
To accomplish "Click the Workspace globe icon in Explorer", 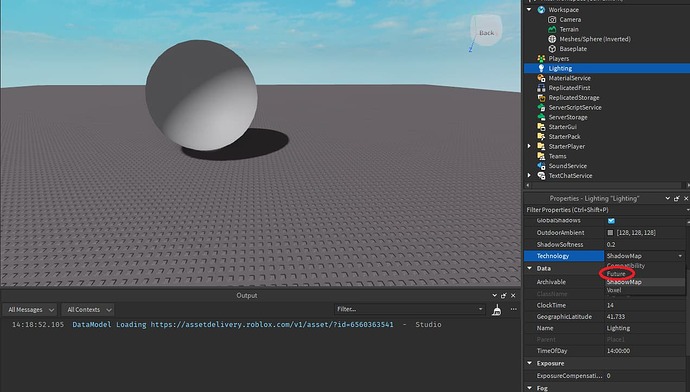I will point(541,10).
